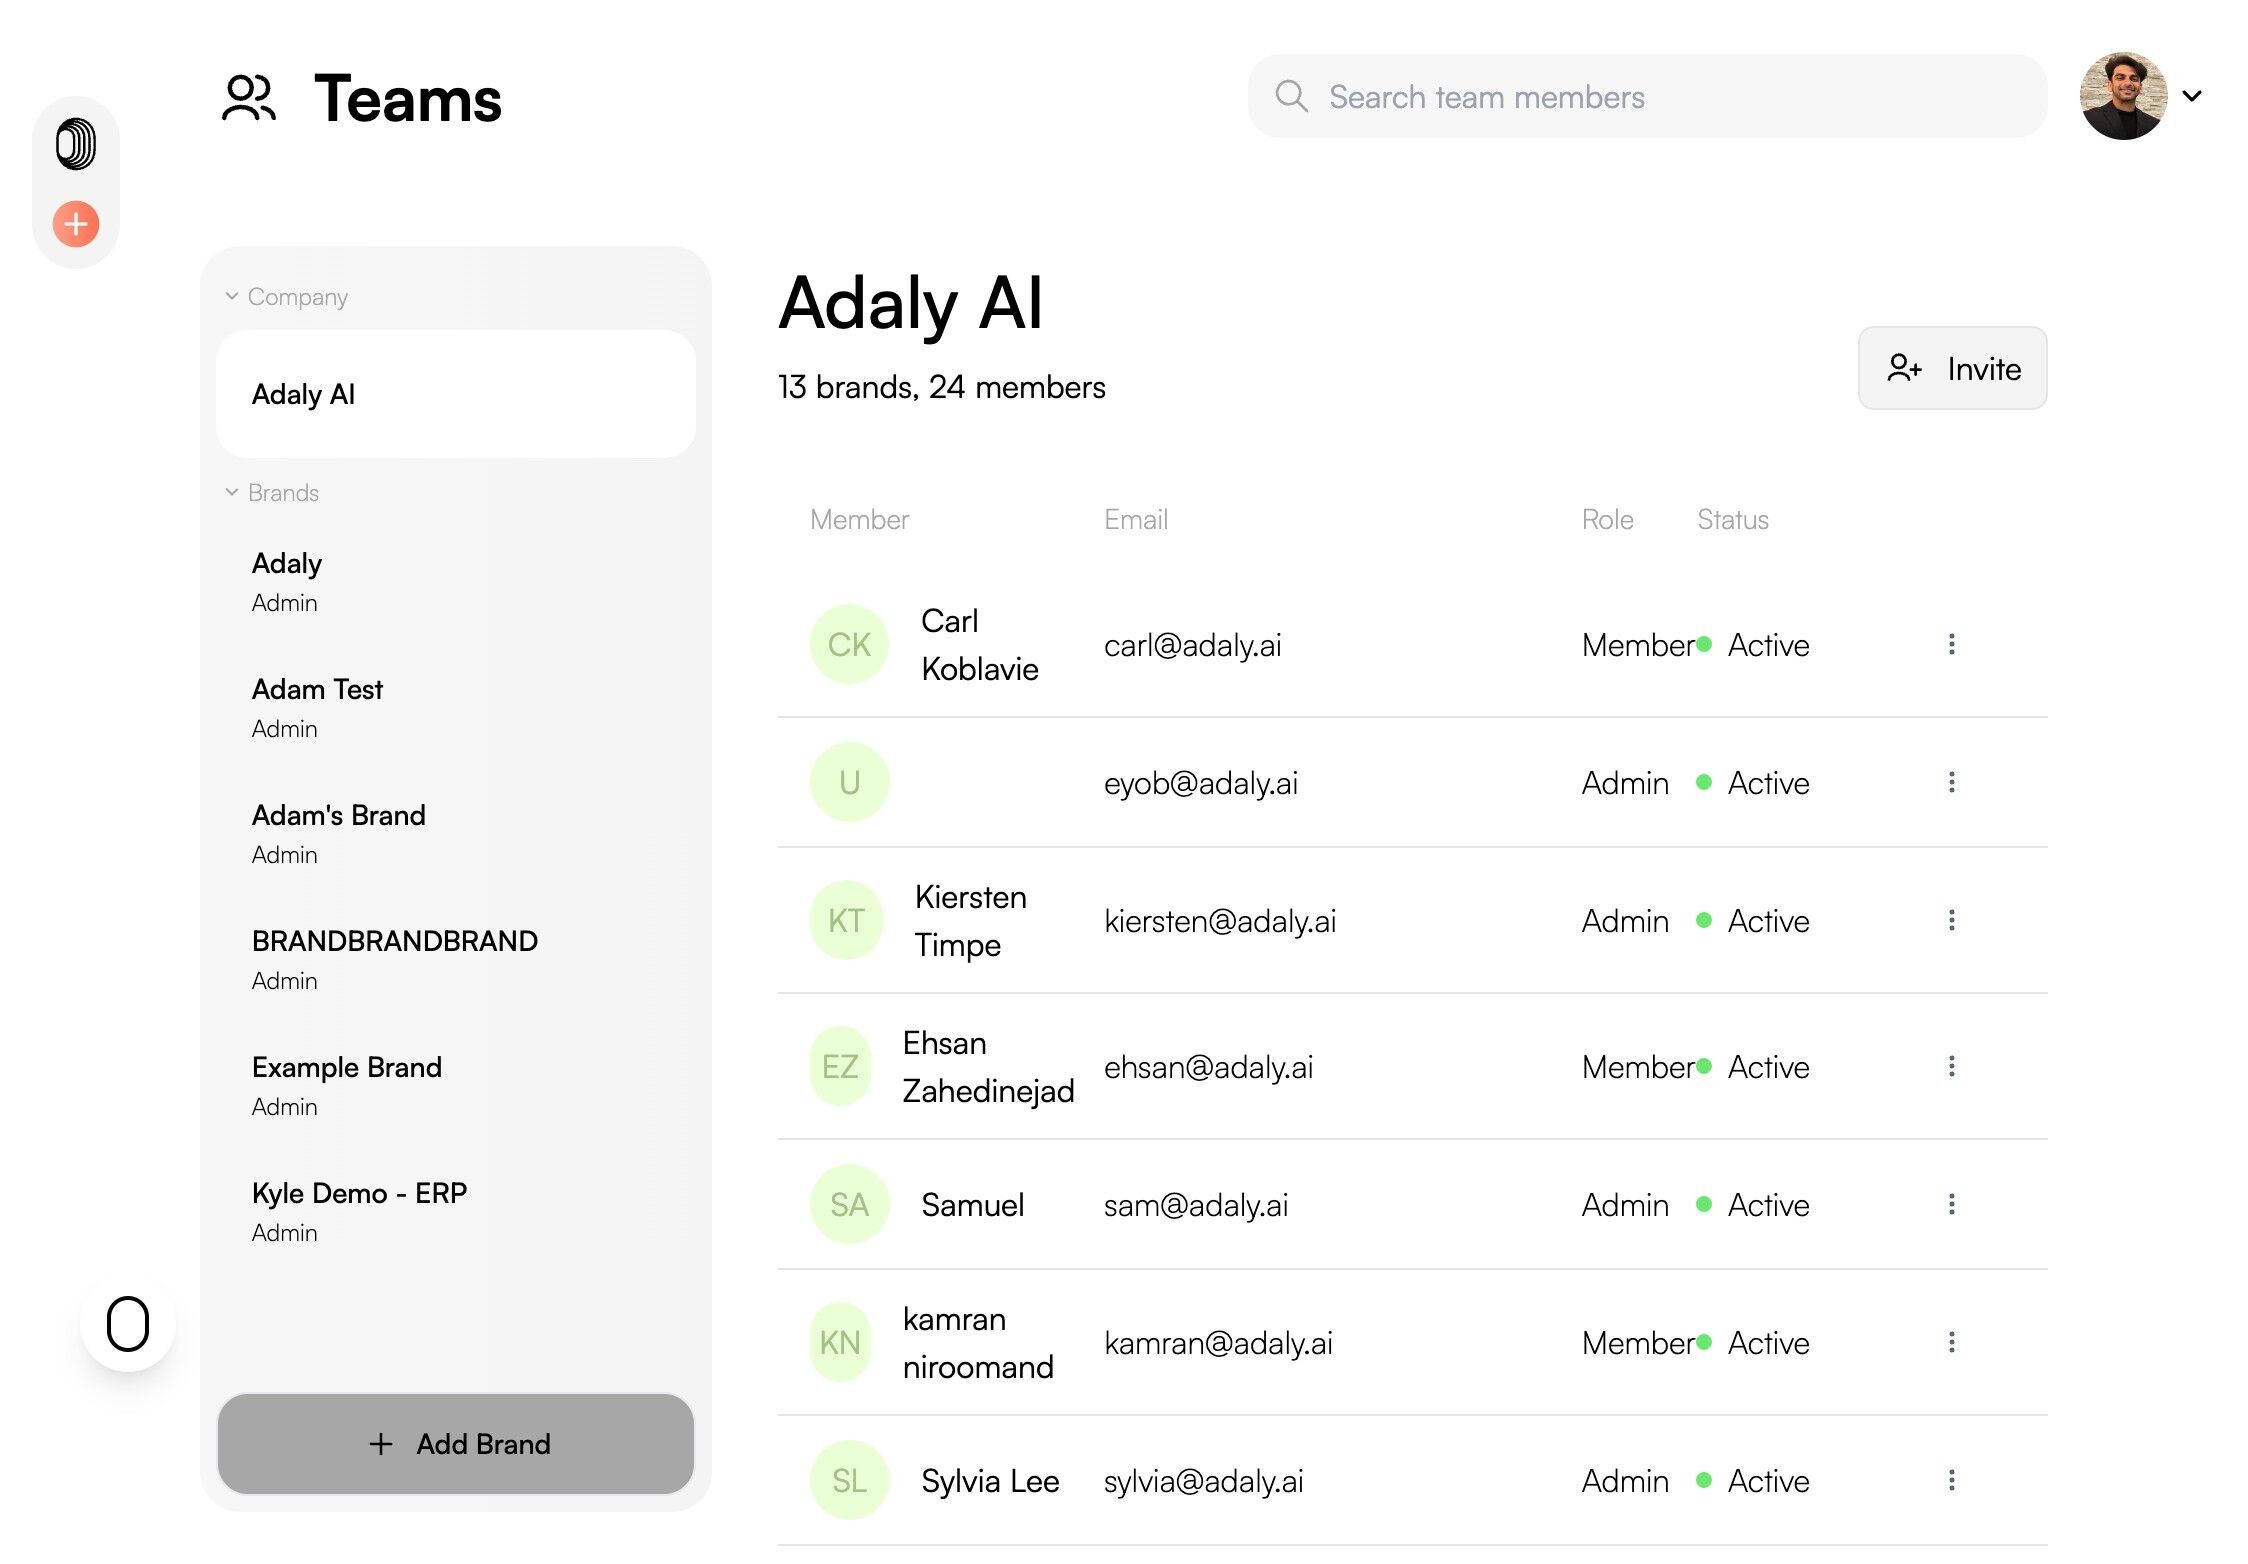Select the Adaly AI company item
This screenshot has height=1564, width=2248.
[456, 394]
